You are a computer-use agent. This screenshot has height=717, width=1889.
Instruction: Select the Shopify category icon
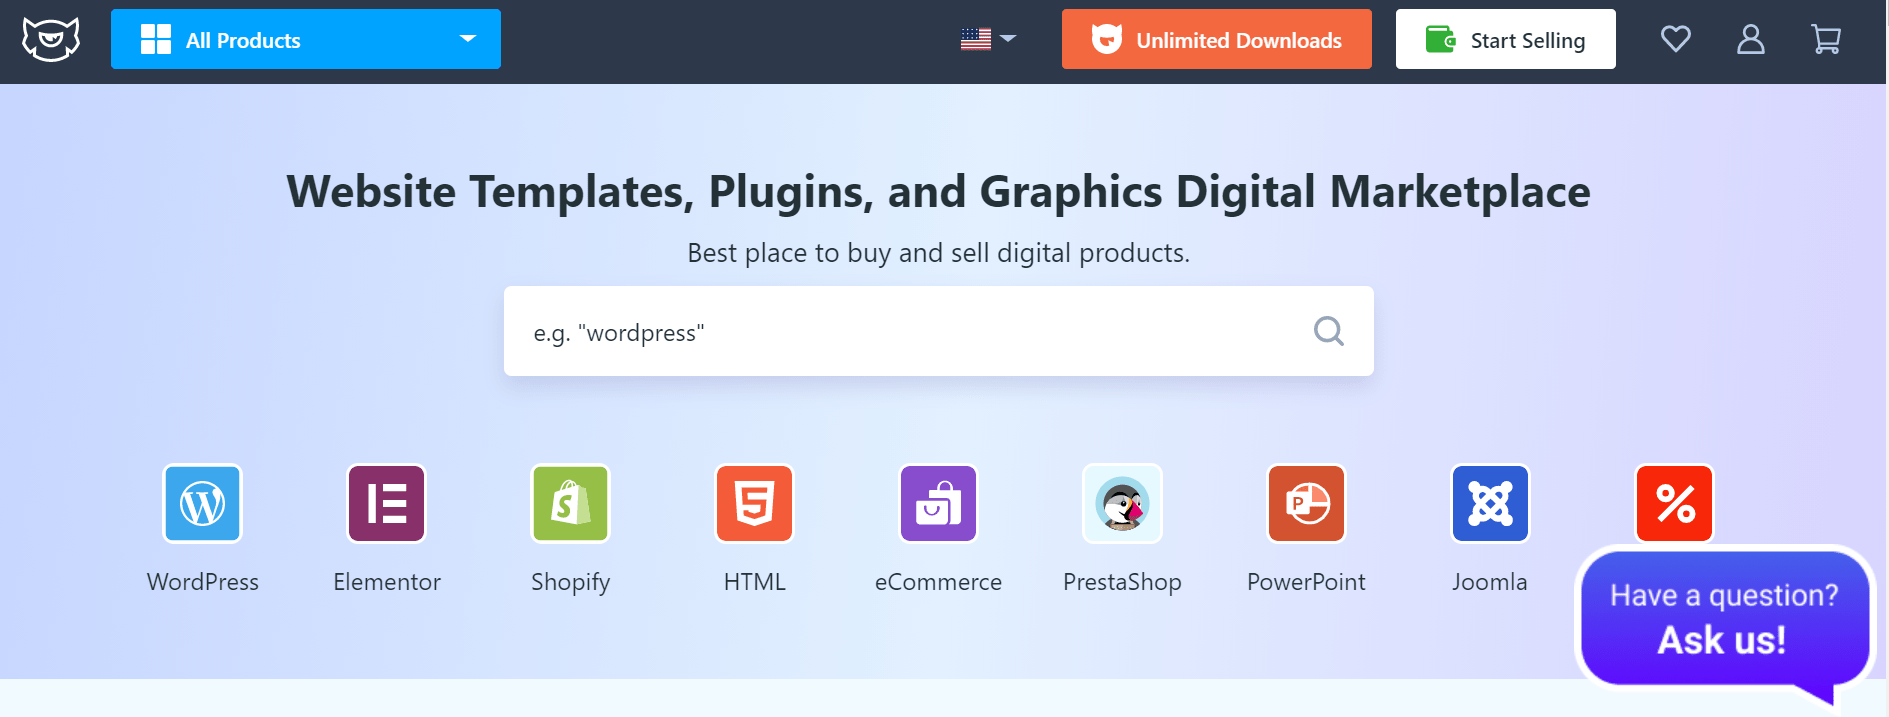[x=571, y=503]
